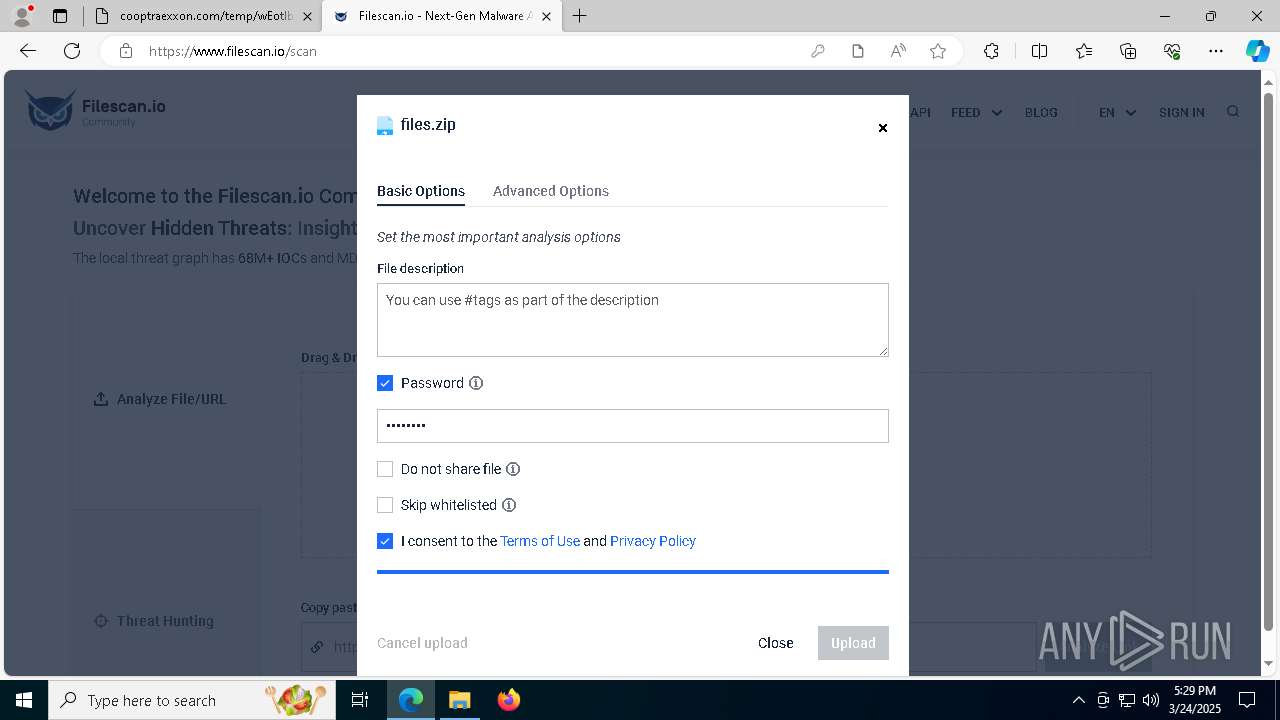Open Task View on the taskbar
Viewport: 1280px width, 720px height.
[360, 700]
